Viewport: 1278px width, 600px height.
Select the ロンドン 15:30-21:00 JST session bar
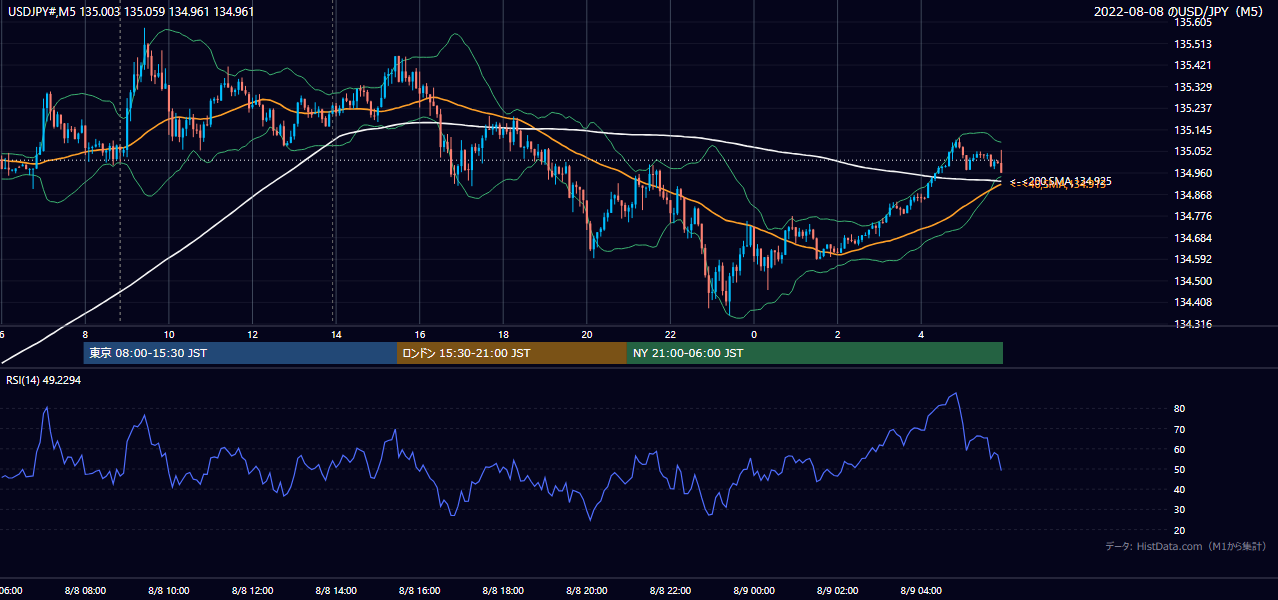pyautogui.click(x=512, y=353)
